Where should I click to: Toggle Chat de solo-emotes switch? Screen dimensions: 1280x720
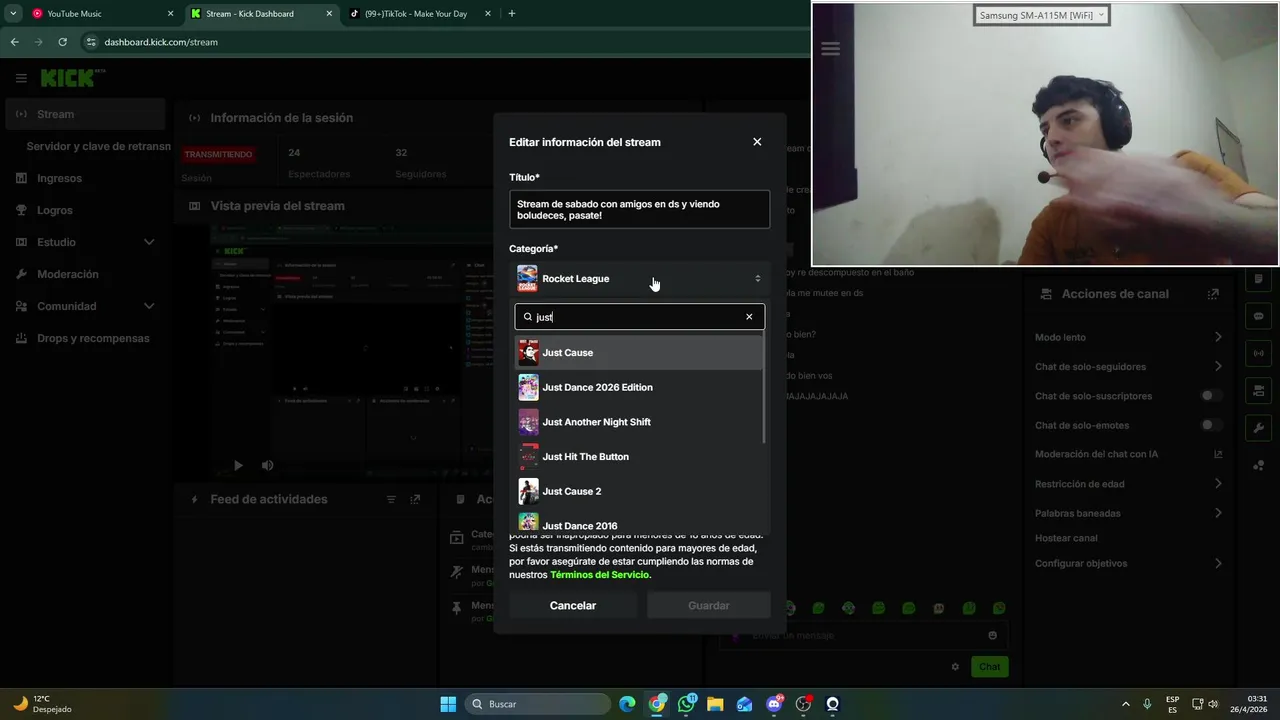click(1212, 425)
